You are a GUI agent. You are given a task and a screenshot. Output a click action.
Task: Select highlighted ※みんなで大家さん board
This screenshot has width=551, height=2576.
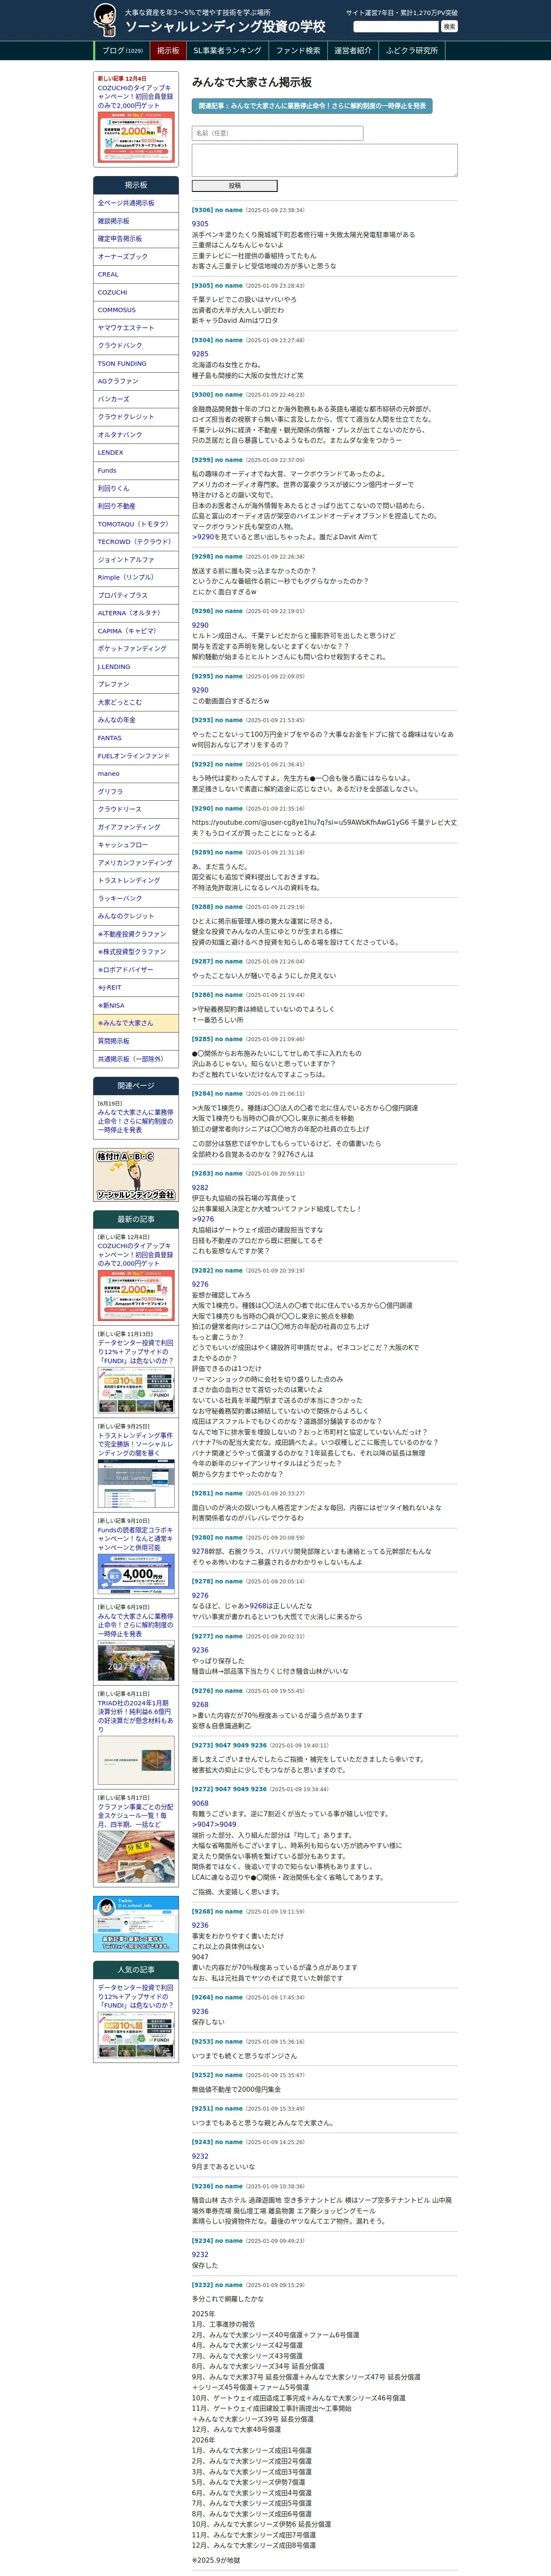[x=136, y=1023]
